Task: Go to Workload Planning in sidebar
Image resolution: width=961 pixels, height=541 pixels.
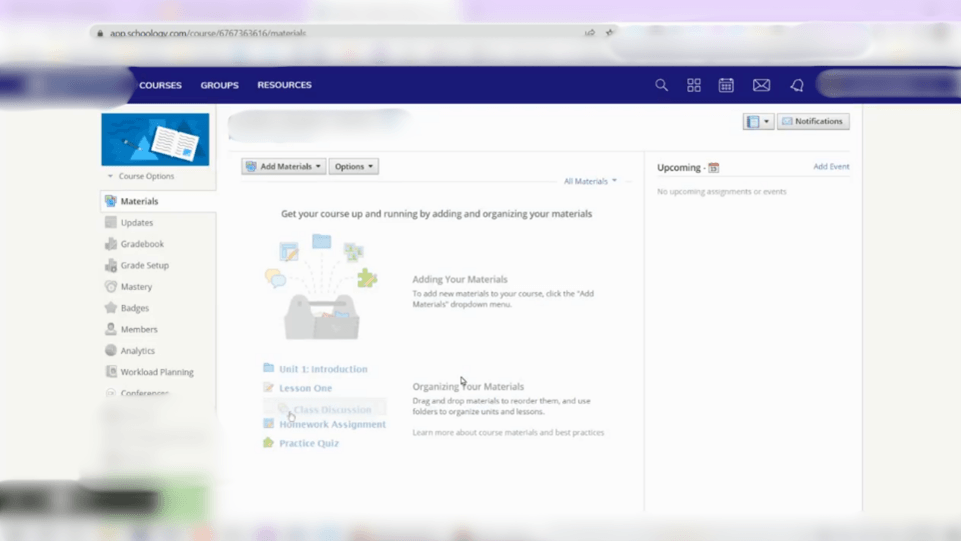Action: pyautogui.click(x=157, y=372)
